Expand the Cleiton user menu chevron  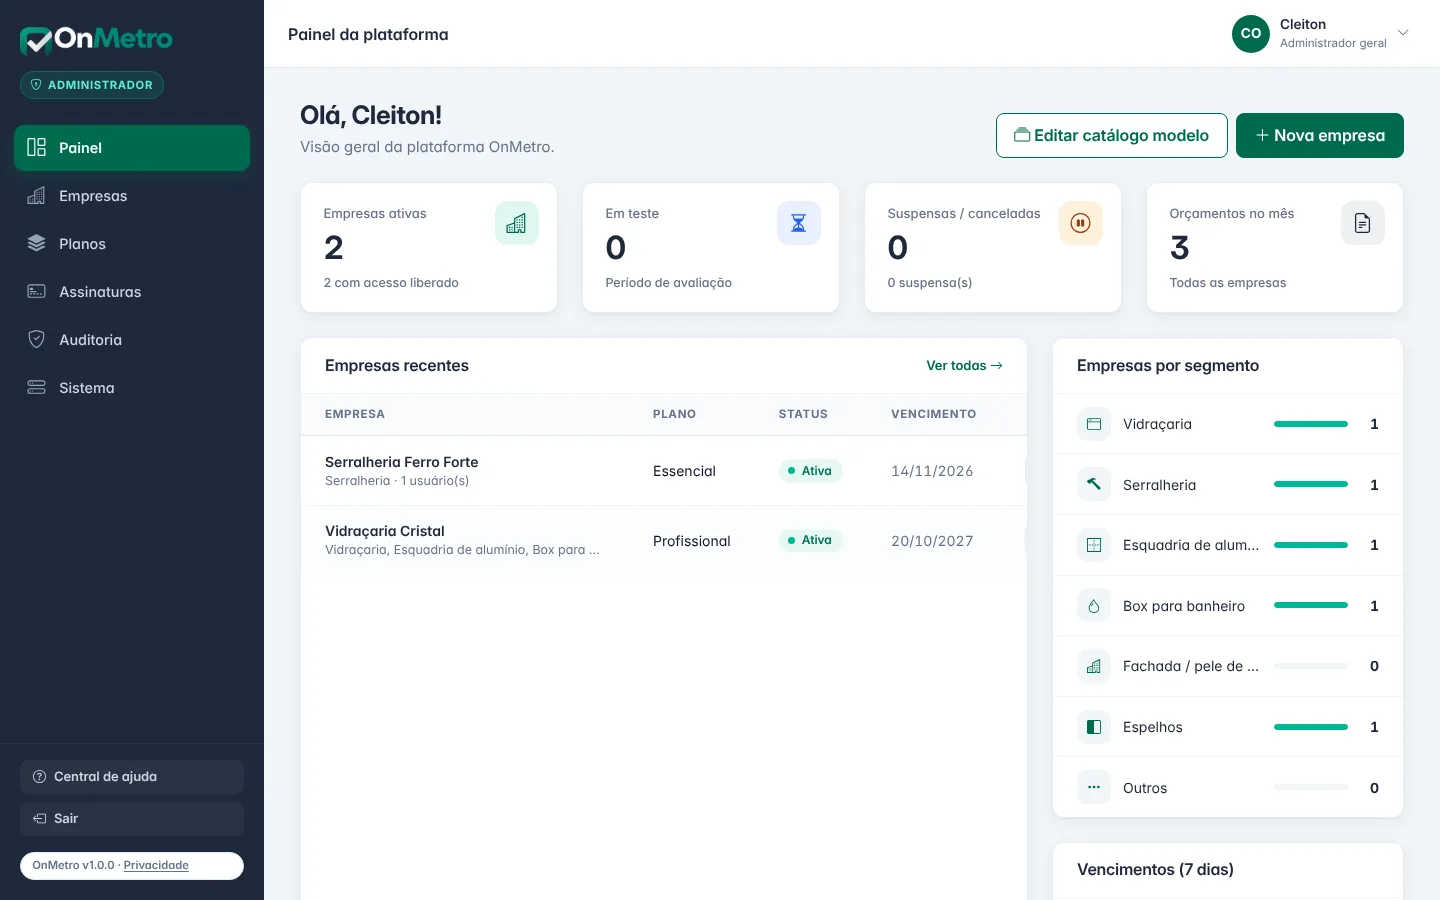click(x=1403, y=33)
